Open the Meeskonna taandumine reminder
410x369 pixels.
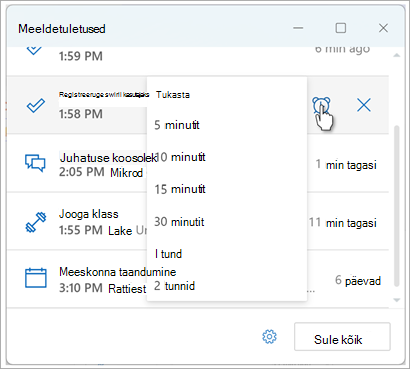(198, 279)
